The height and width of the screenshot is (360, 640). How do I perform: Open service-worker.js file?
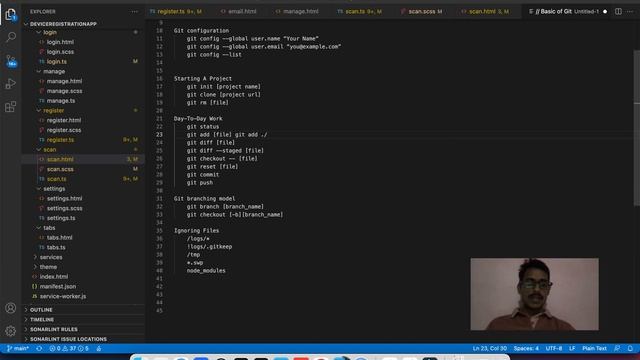point(62,296)
